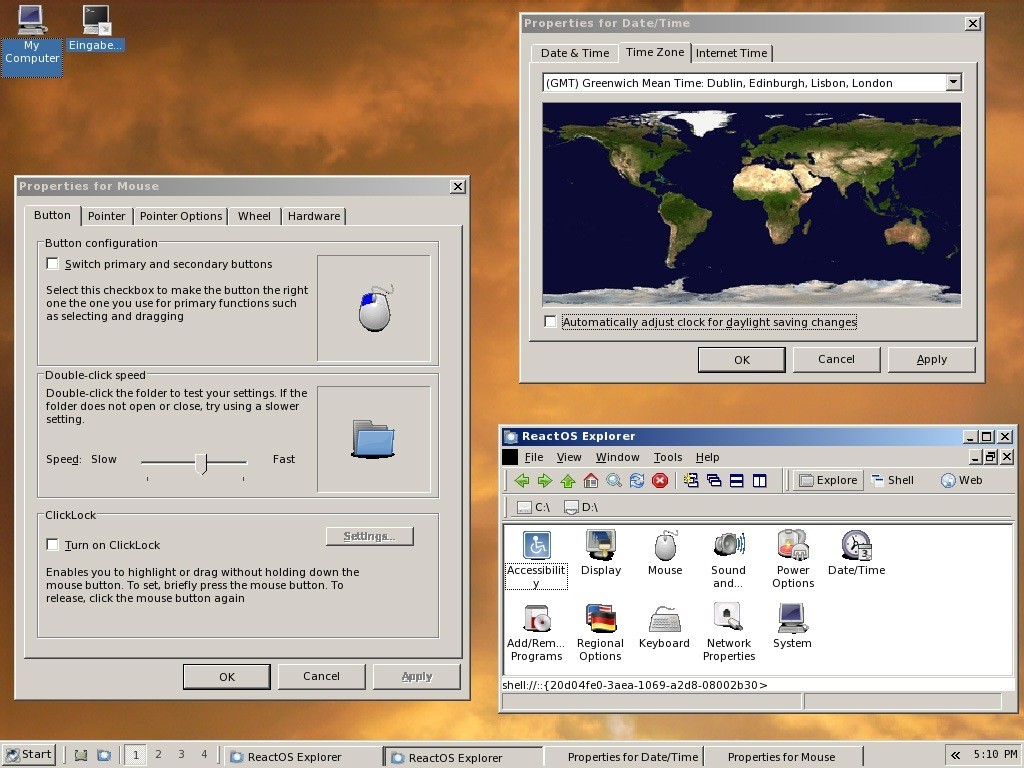1024x768 pixels.
Task: Open the Keyboard control panel icon
Action: point(664,620)
